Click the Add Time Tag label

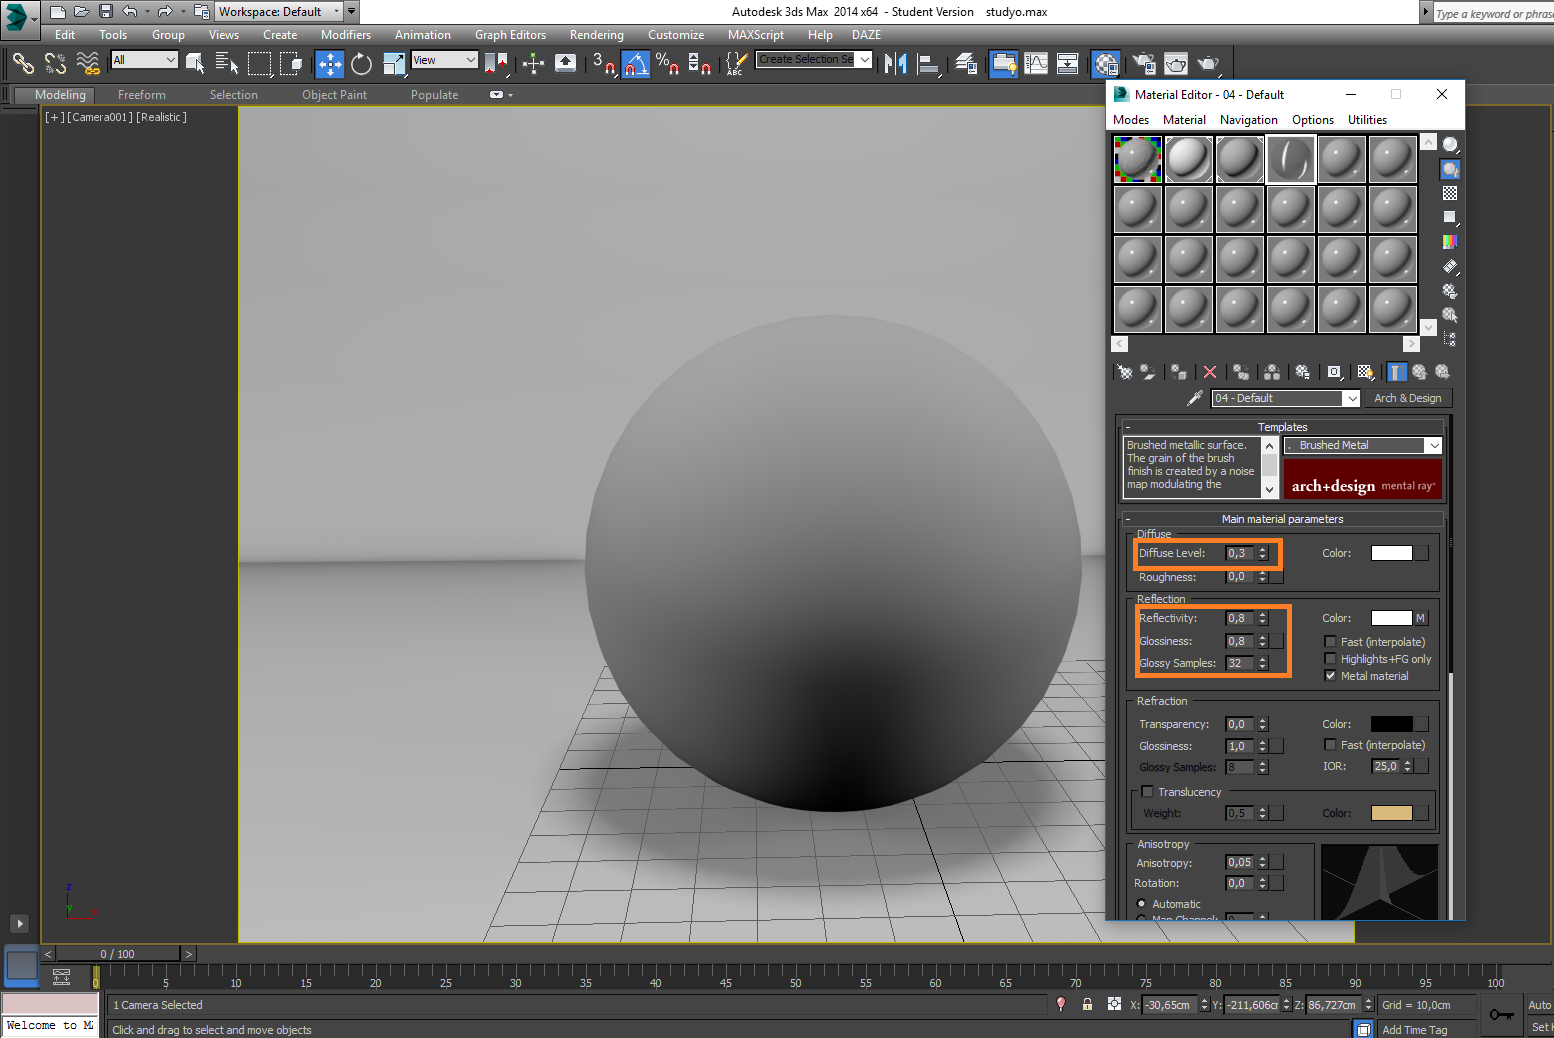1414,1029
